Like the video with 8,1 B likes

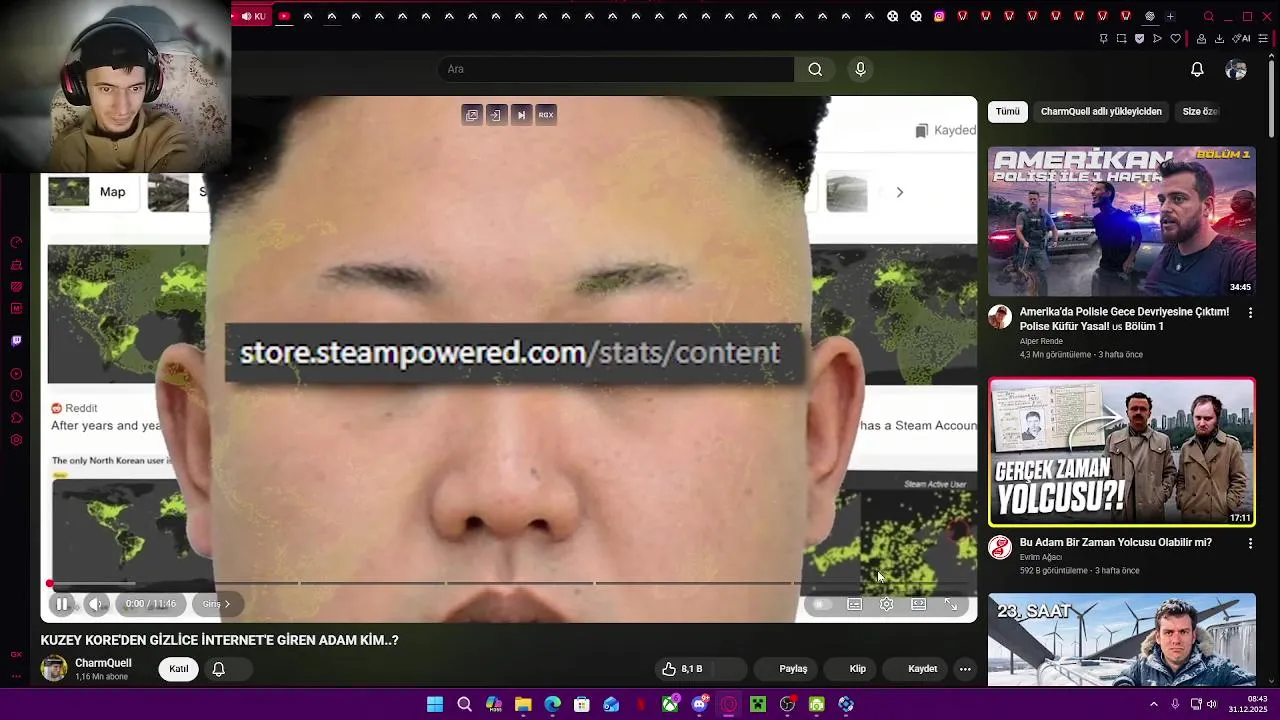click(x=684, y=669)
